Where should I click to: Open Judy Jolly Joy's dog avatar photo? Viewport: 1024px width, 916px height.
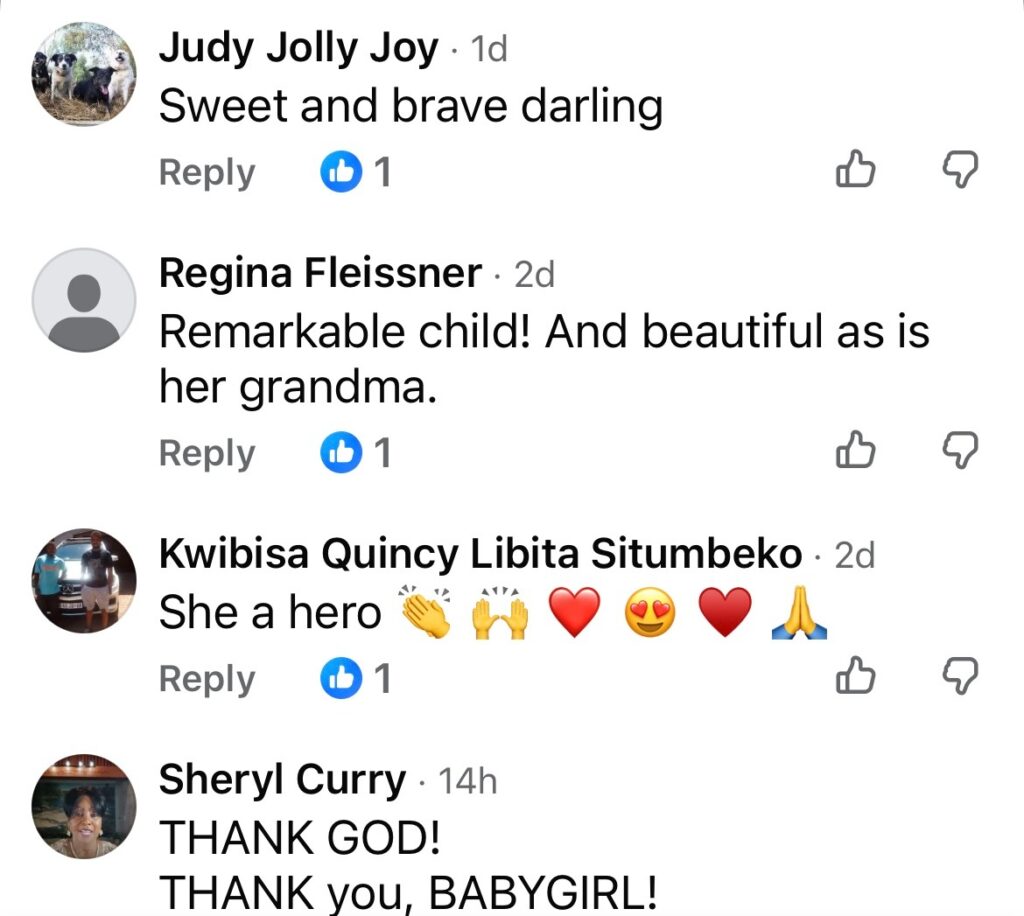84,74
